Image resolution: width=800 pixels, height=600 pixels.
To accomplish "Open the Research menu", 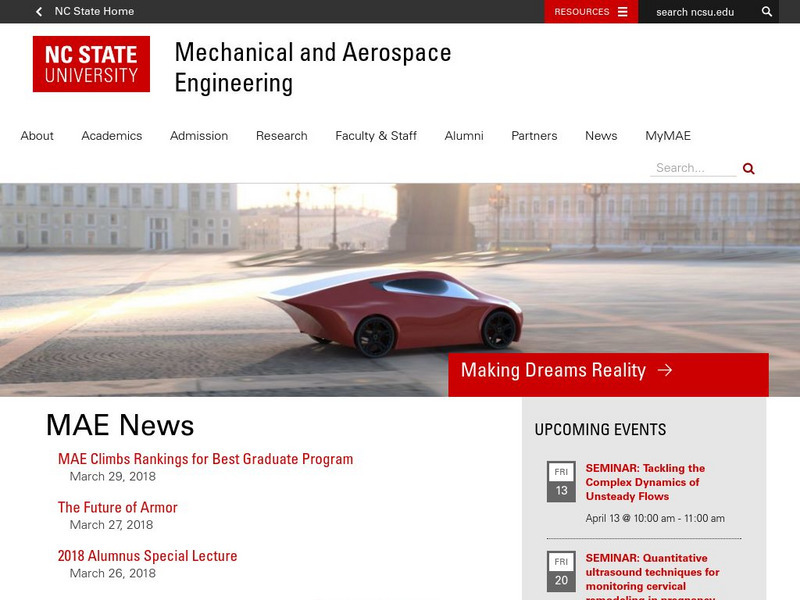I will (x=281, y=135).
